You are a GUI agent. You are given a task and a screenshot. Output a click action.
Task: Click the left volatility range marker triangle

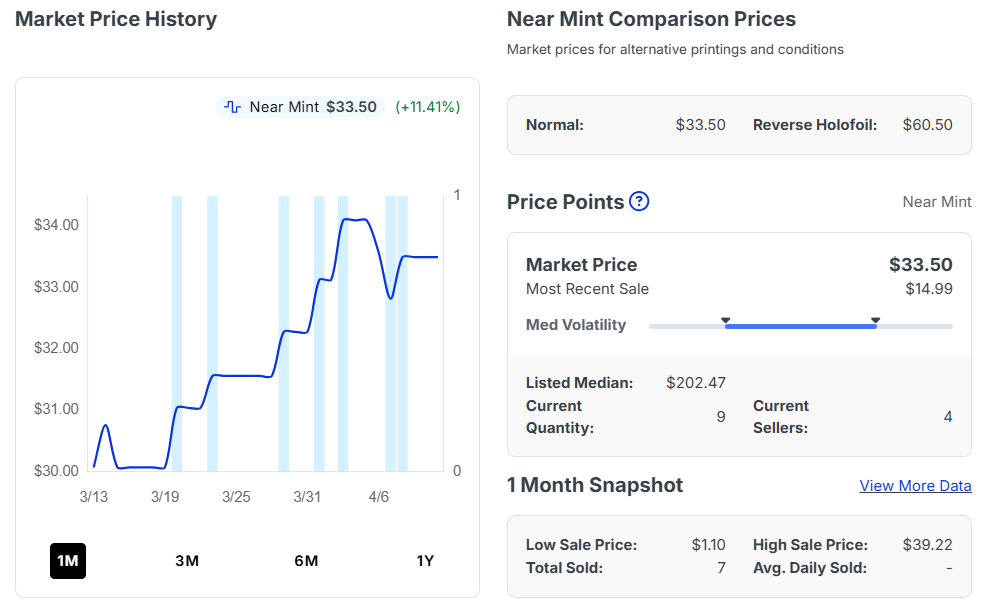pos(726,320)
